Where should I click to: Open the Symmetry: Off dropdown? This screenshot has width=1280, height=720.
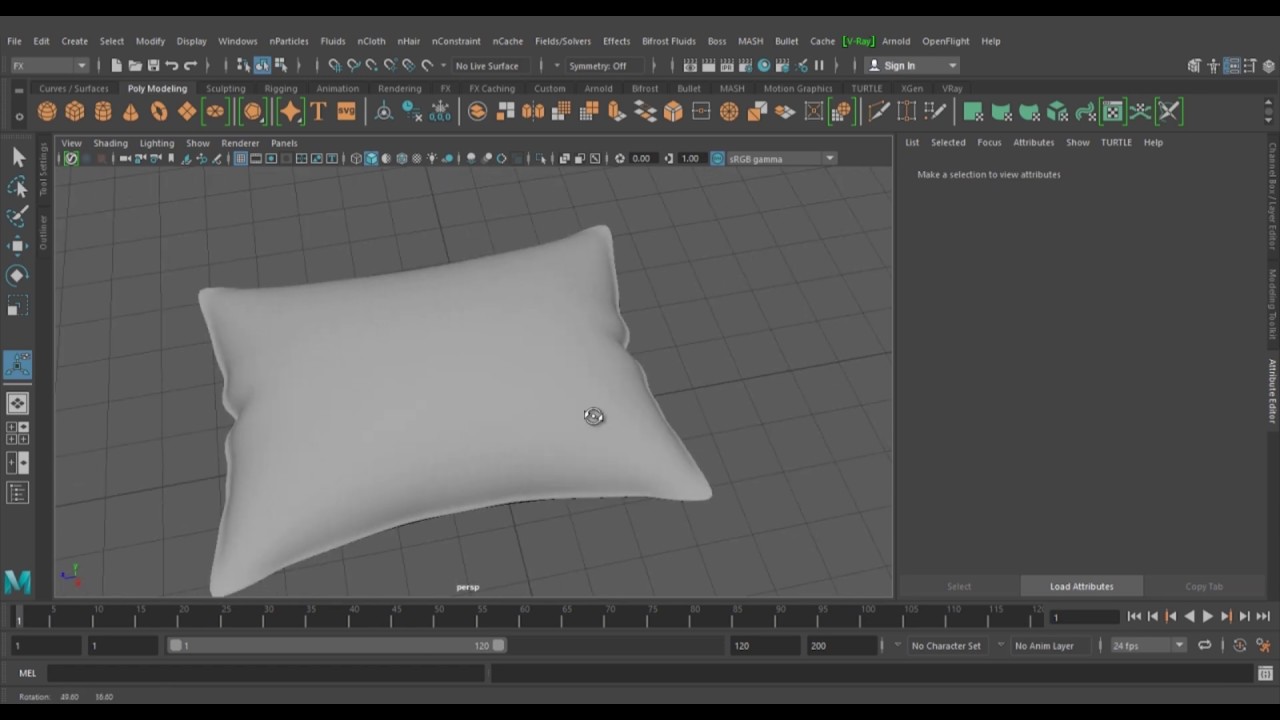pyautogui.click(x=603, y=66)
